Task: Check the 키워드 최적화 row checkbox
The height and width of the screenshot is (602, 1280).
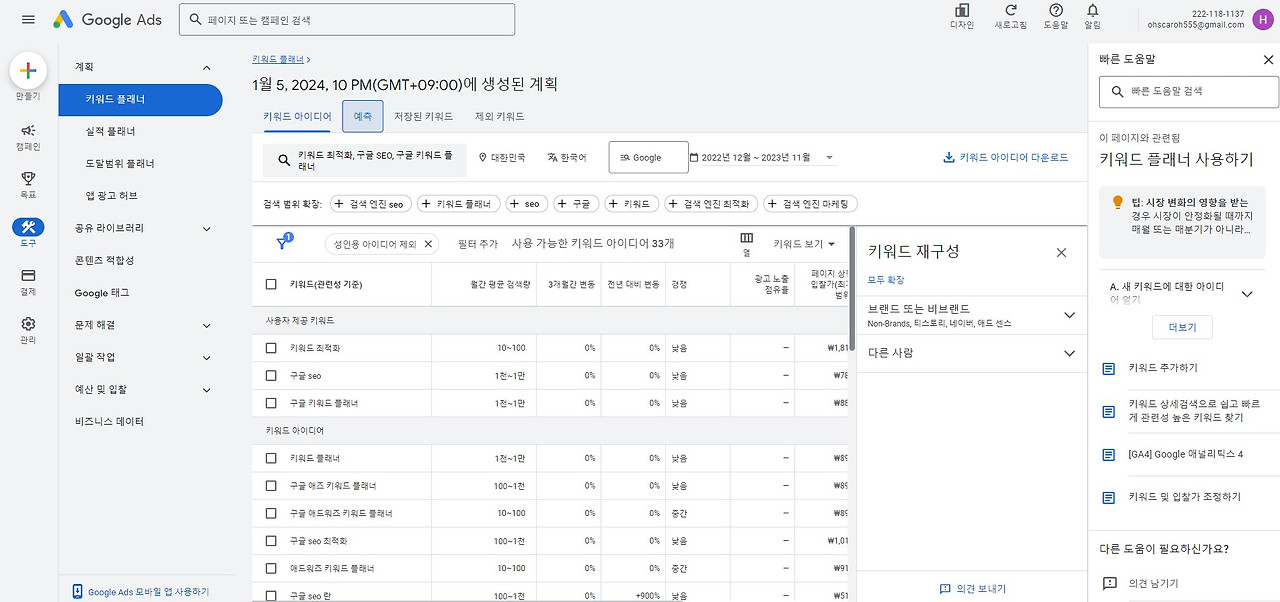Action: [271, 348]
